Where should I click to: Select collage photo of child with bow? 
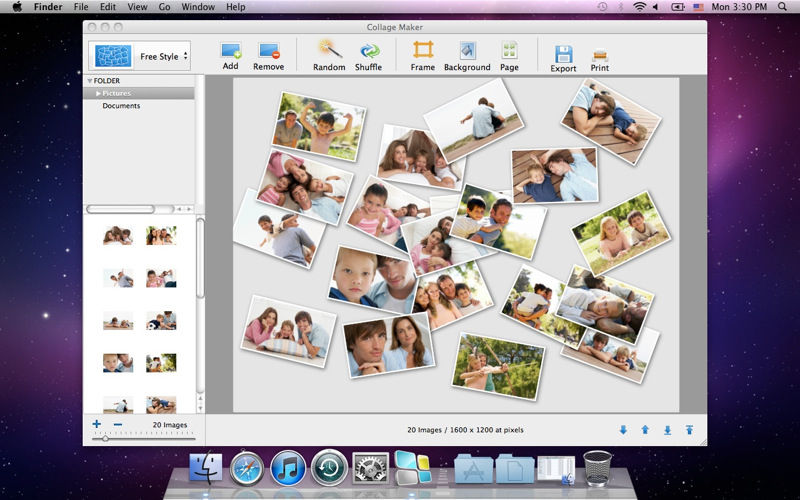click(x=498, y=366)
